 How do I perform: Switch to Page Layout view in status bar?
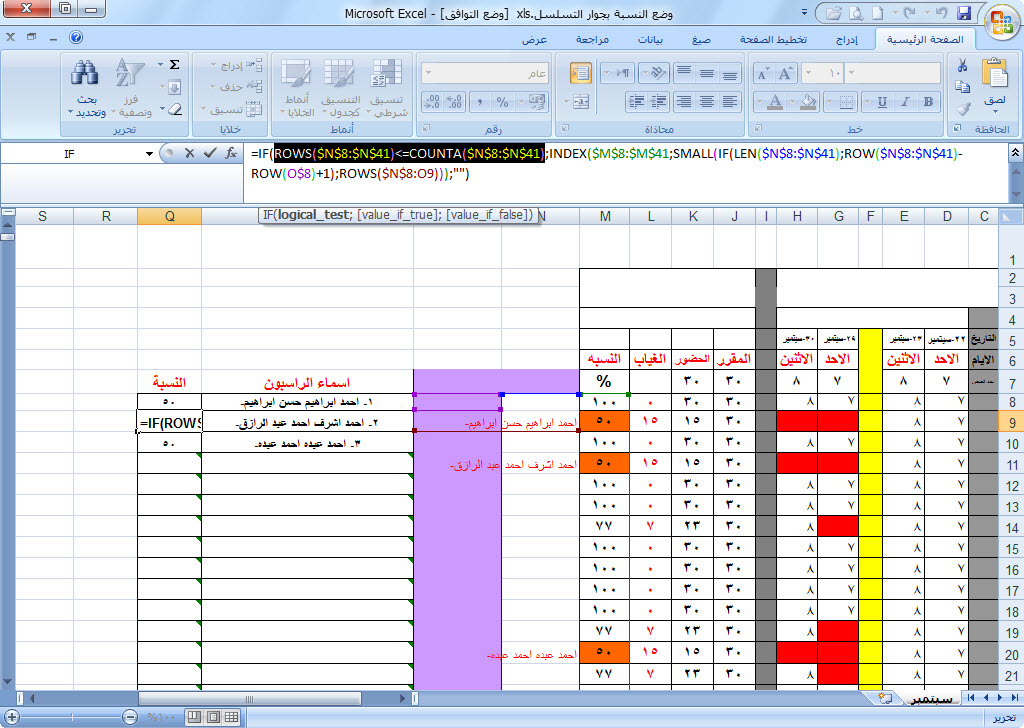point(213,717)
